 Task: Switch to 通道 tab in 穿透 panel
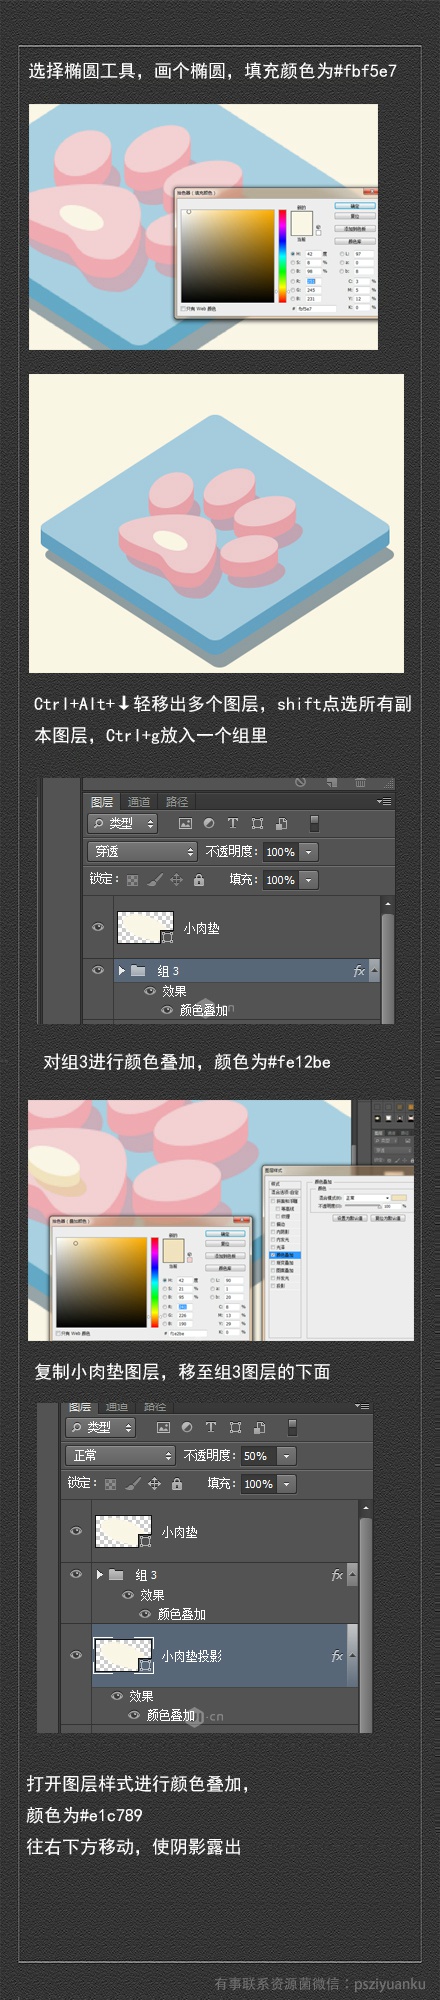[139, 802]
